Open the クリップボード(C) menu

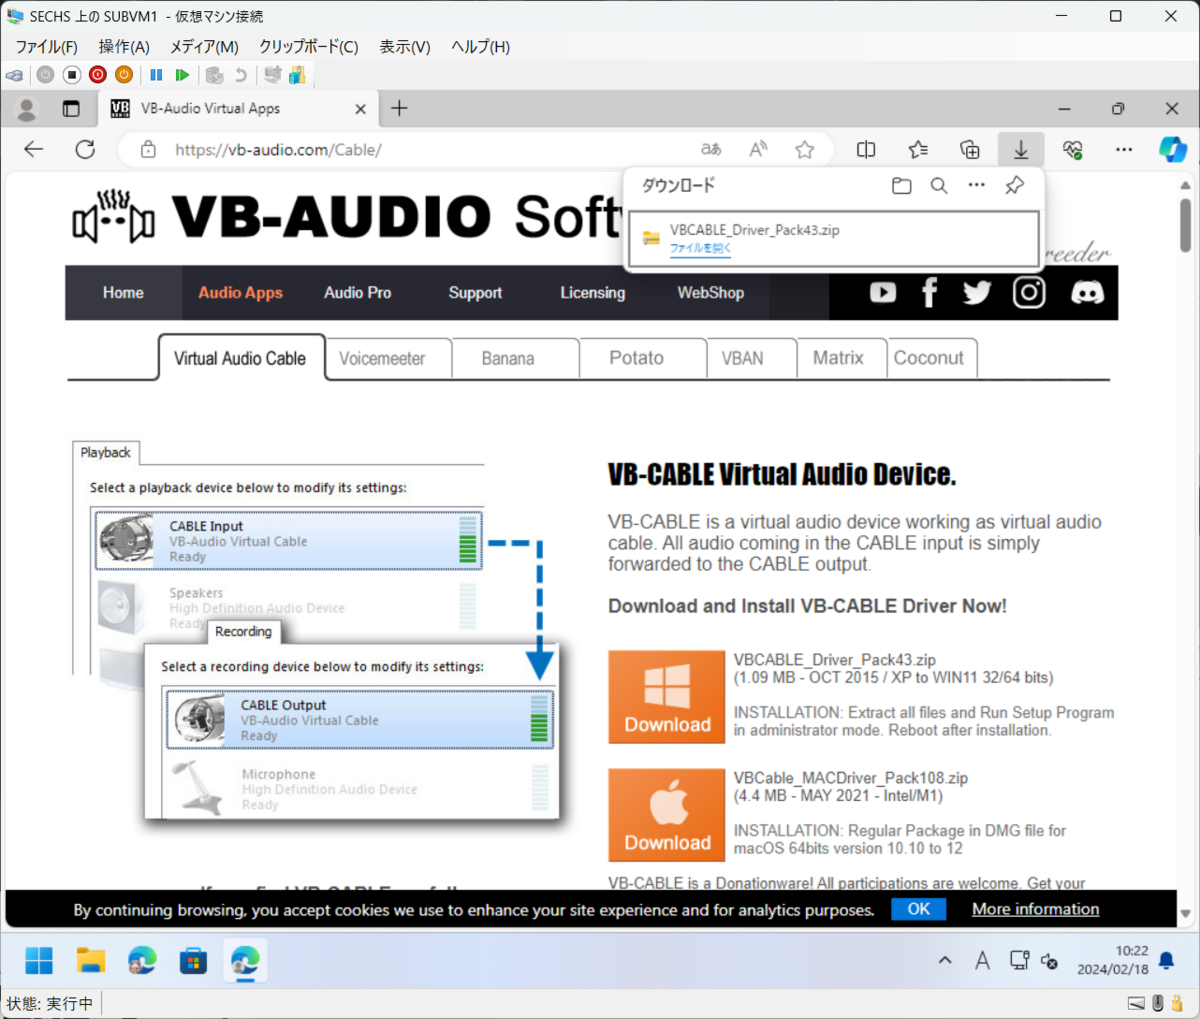308,47
